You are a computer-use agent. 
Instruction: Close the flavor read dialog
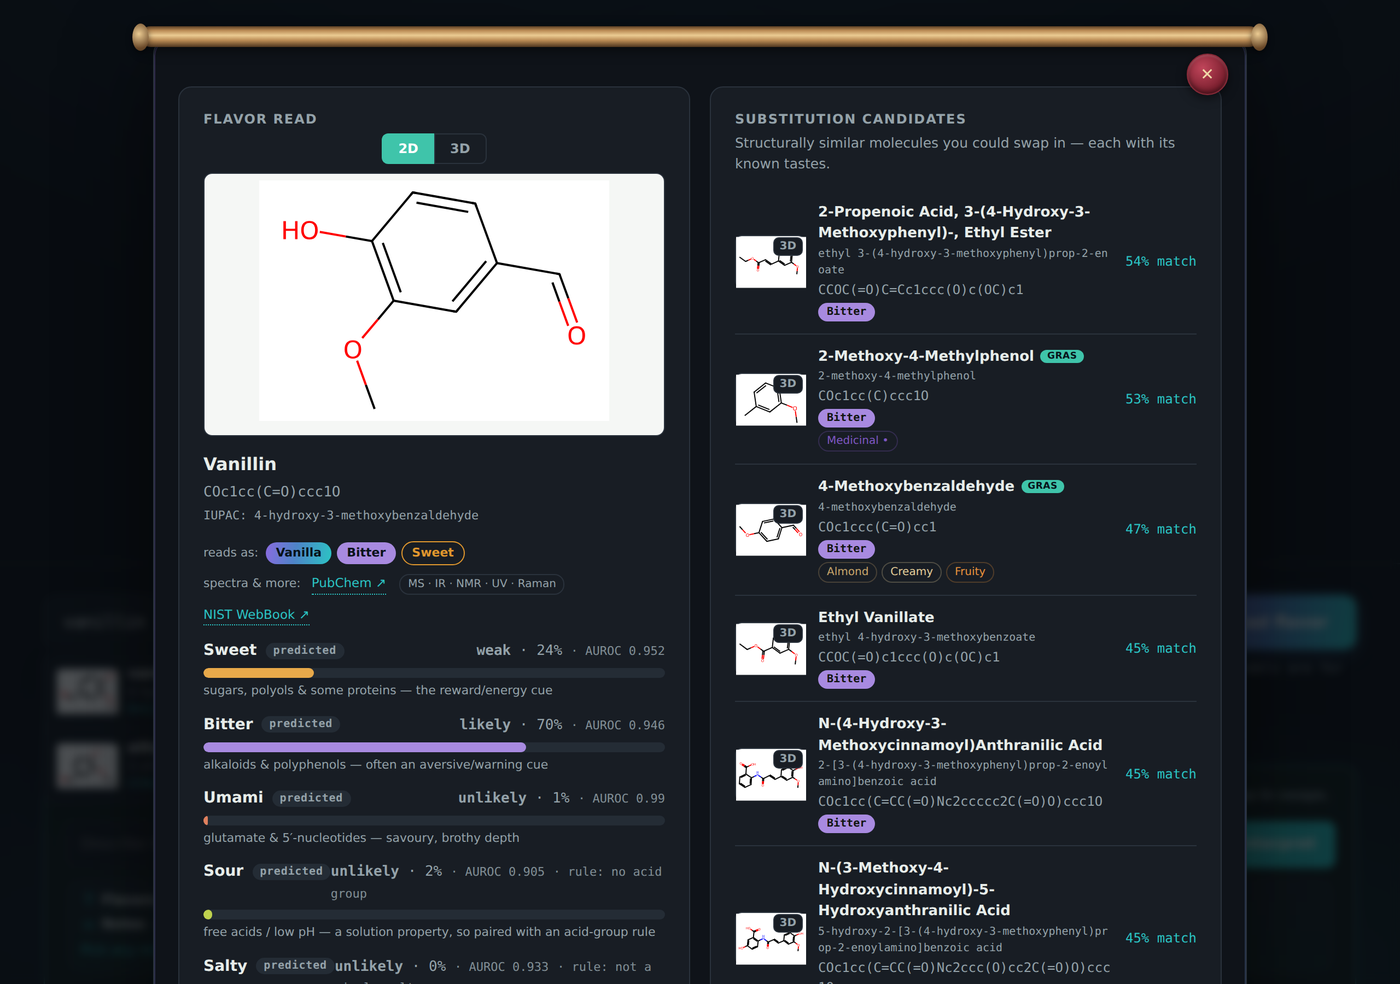click(x=1207, y=74)
